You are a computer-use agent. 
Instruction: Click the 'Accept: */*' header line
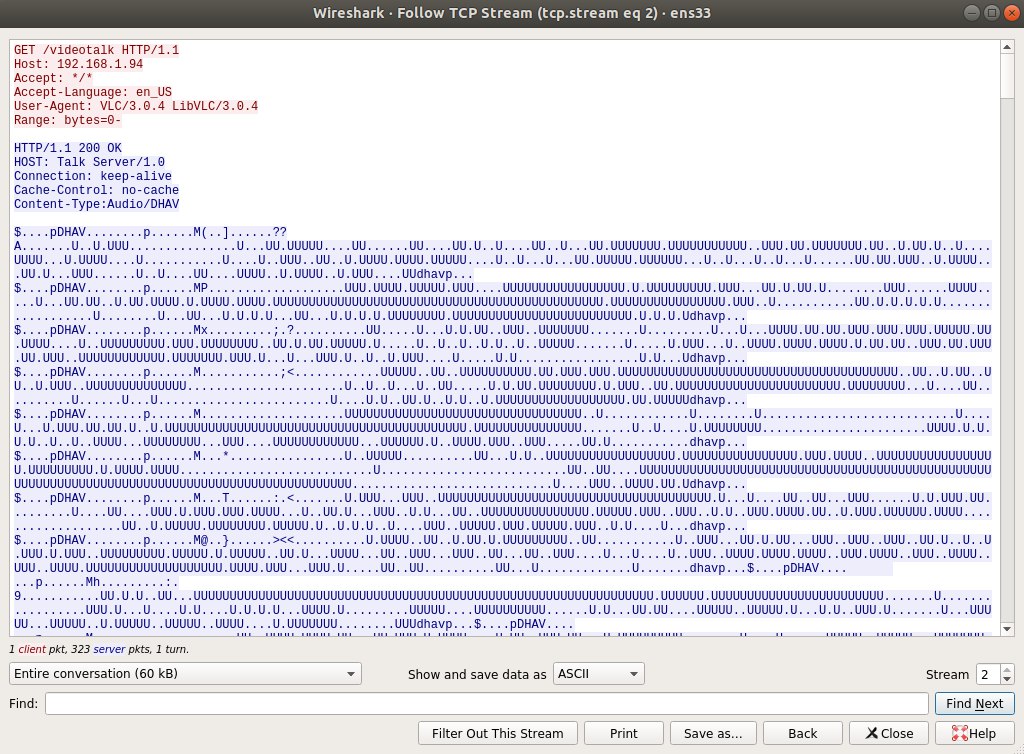[53, 78]
